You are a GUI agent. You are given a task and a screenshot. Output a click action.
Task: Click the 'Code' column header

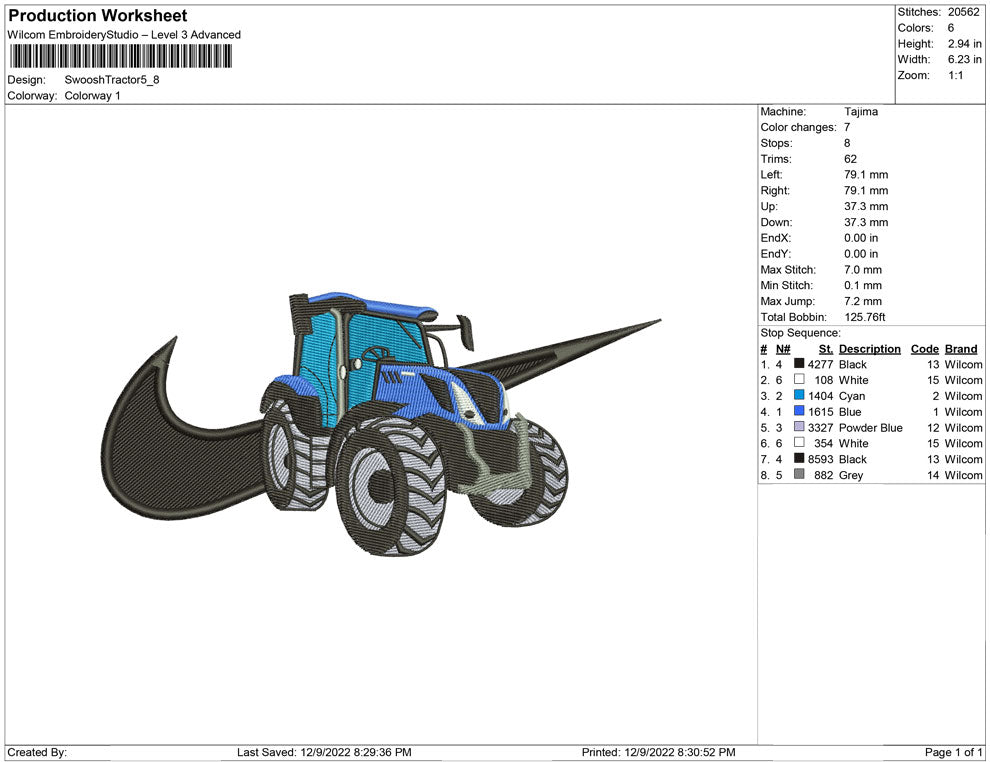[x=924, y=348]
